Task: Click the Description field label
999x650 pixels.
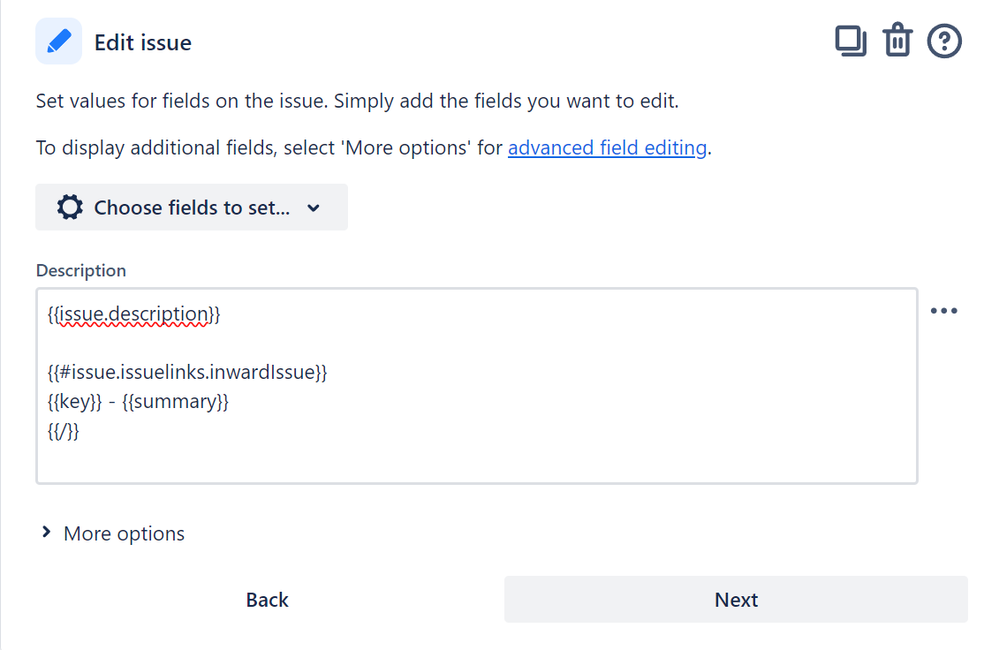Action: (81, 271)
